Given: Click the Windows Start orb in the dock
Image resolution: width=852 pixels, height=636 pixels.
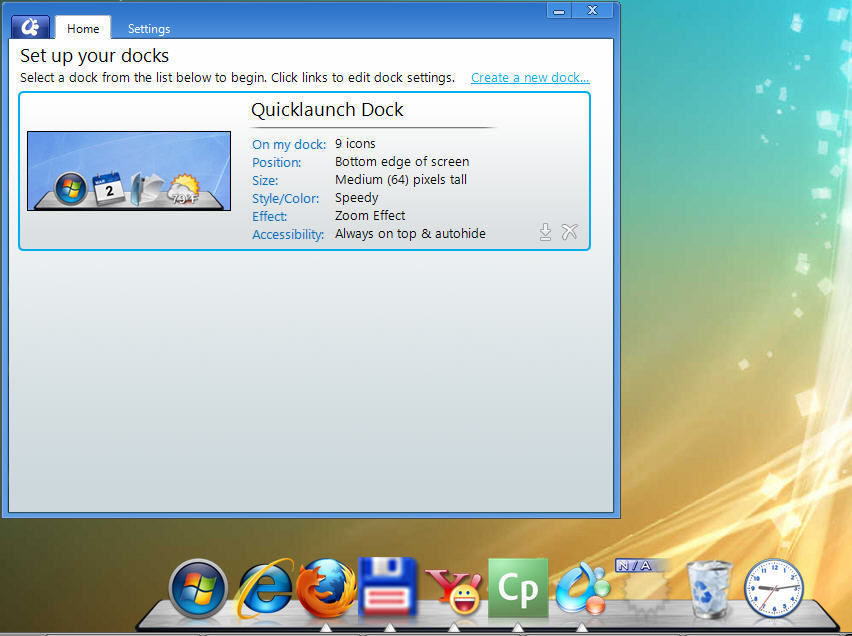Looking at the screenshot, I should [x=197, y=587].
